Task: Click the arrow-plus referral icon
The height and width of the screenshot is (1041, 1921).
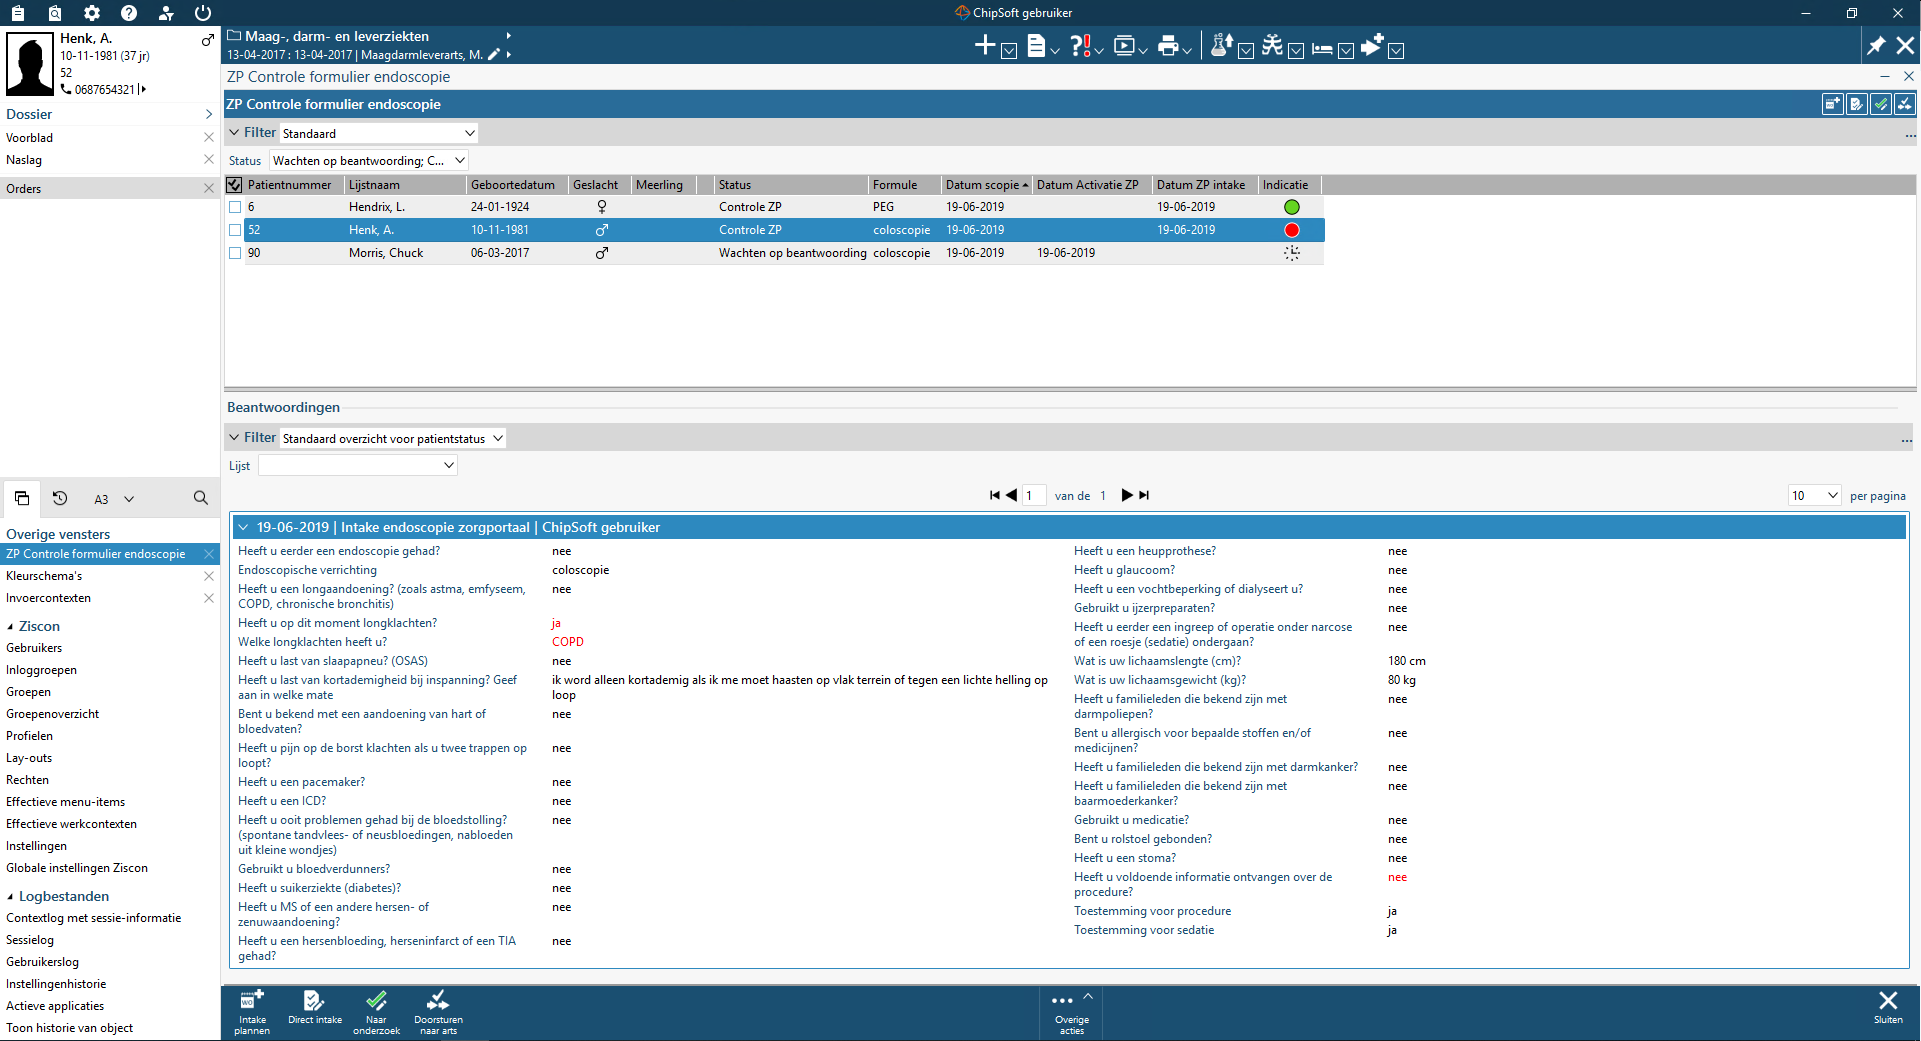Action: tap(1372, 45)
